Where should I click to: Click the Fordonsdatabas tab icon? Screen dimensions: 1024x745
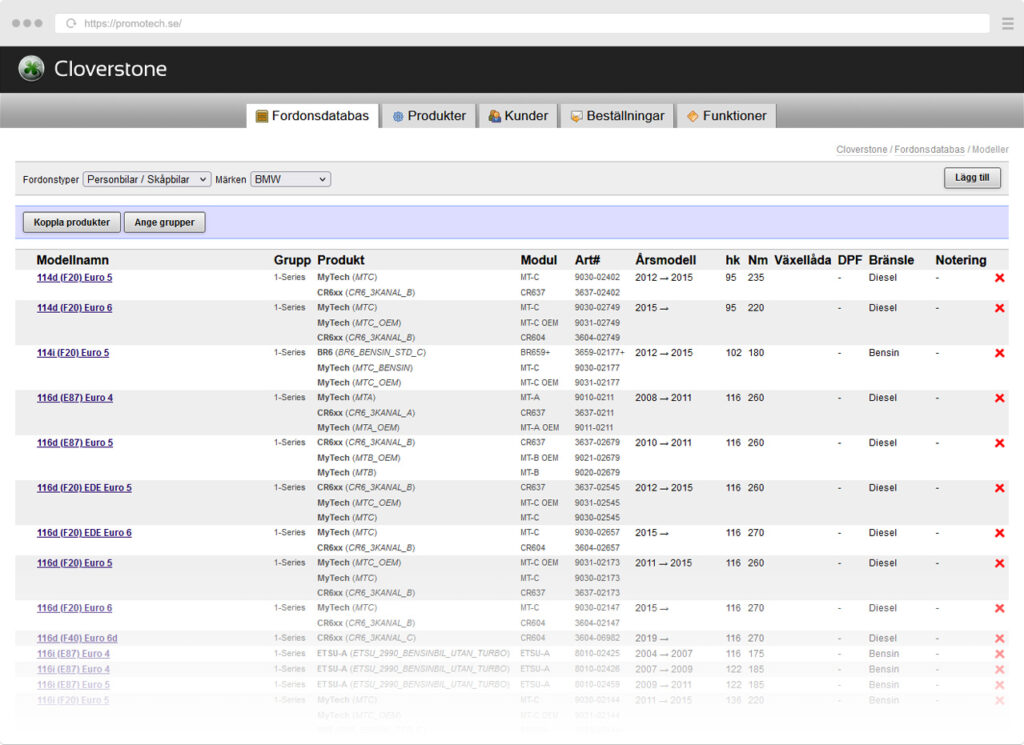point(262,116)
